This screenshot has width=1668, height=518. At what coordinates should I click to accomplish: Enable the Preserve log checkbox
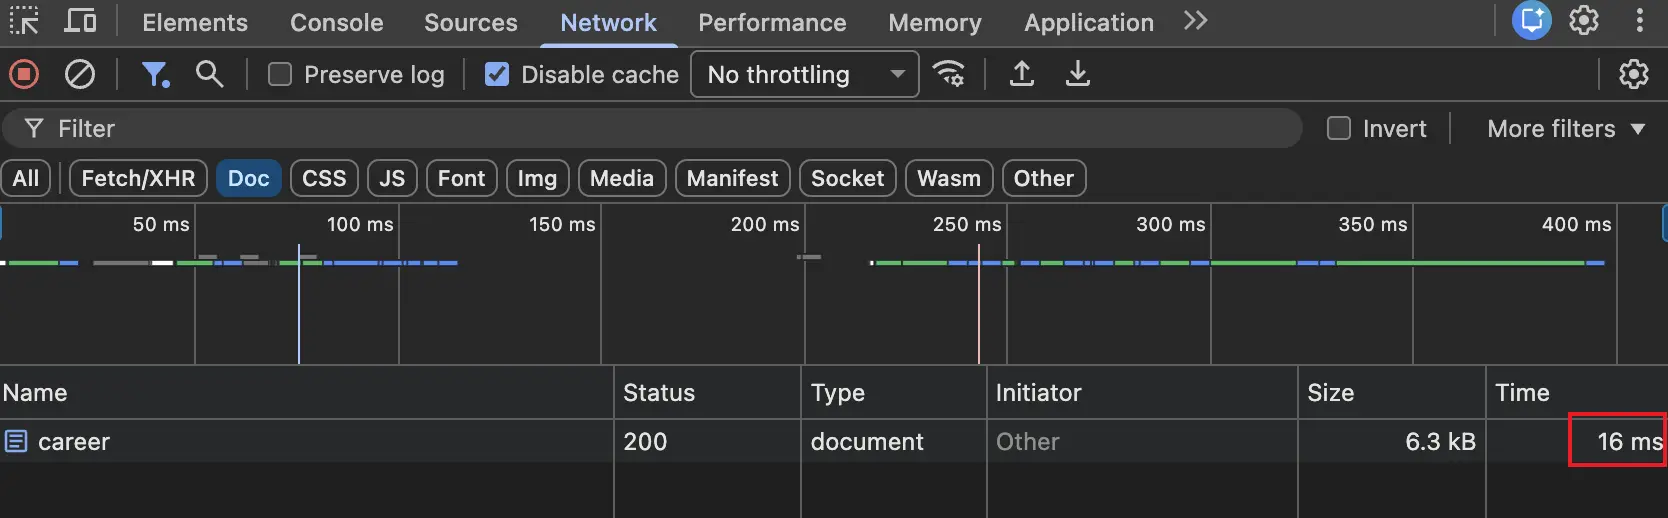click(280, 75)
